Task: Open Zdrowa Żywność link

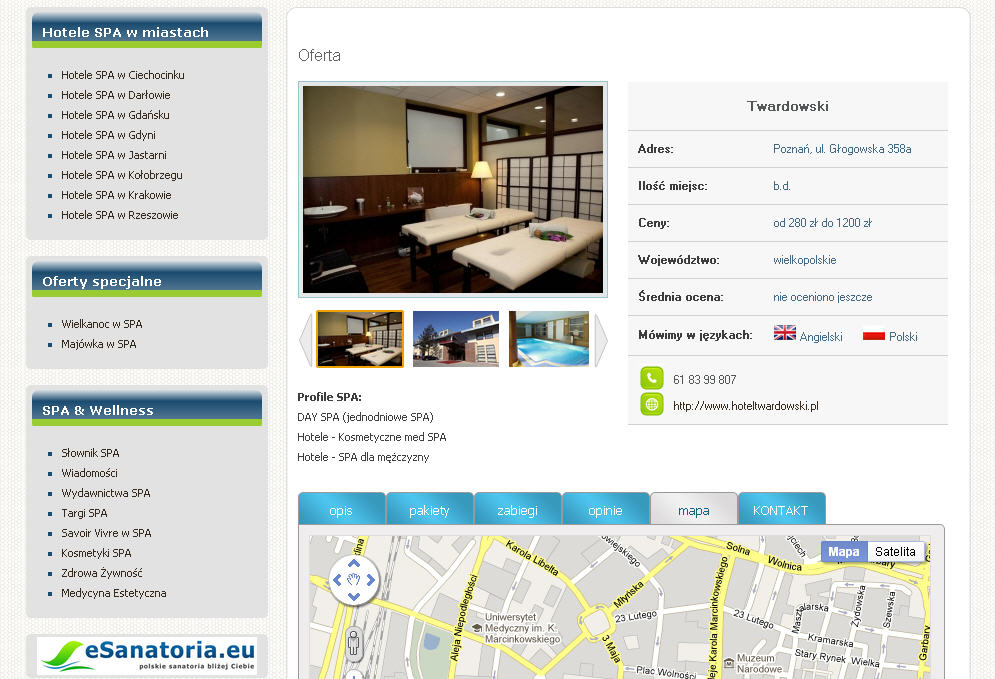Action: click(102, 573)
